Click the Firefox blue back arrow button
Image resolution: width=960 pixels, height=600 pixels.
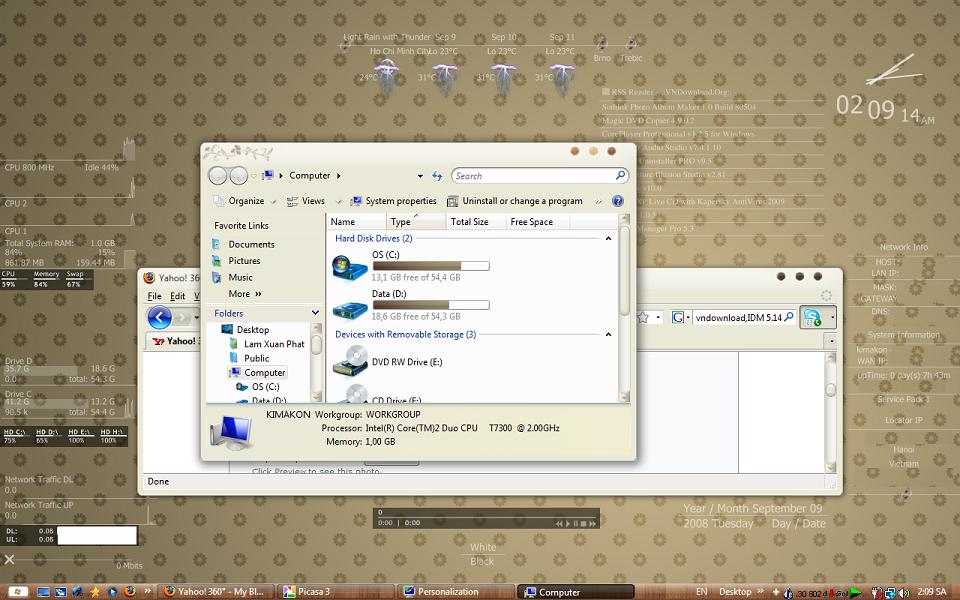159,317
